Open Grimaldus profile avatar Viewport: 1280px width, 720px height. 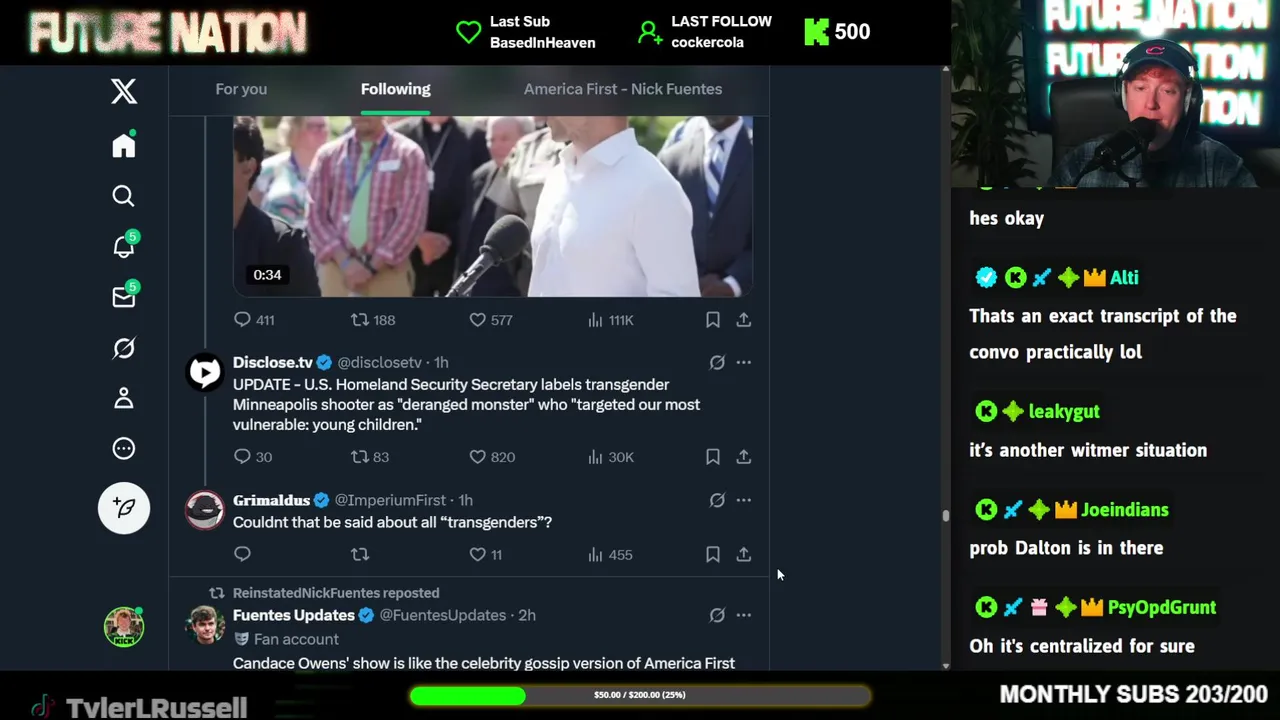pos(205,510)
